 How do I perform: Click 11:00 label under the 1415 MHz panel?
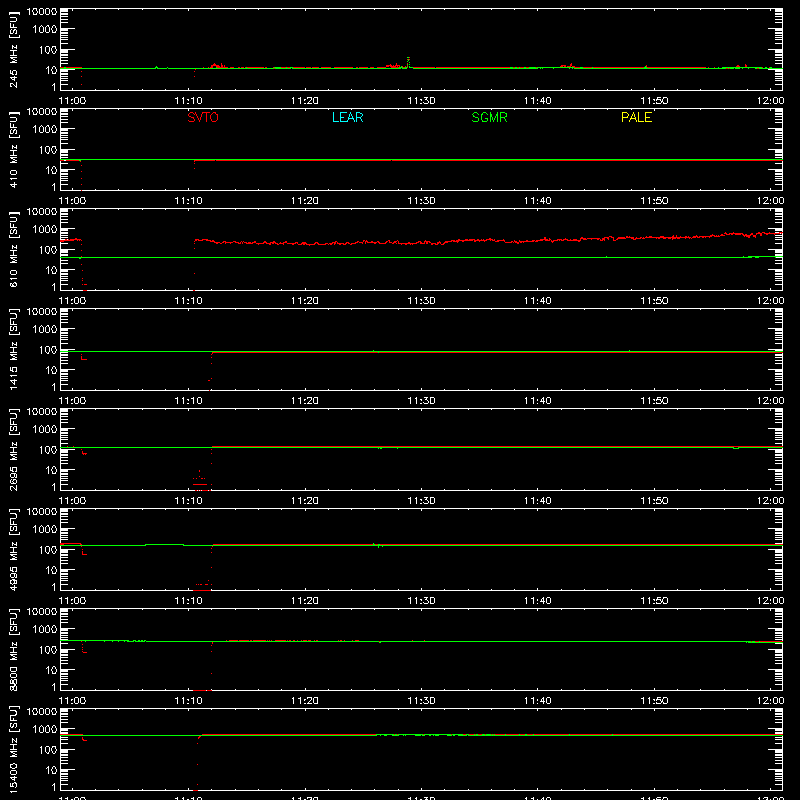[72, 401]
